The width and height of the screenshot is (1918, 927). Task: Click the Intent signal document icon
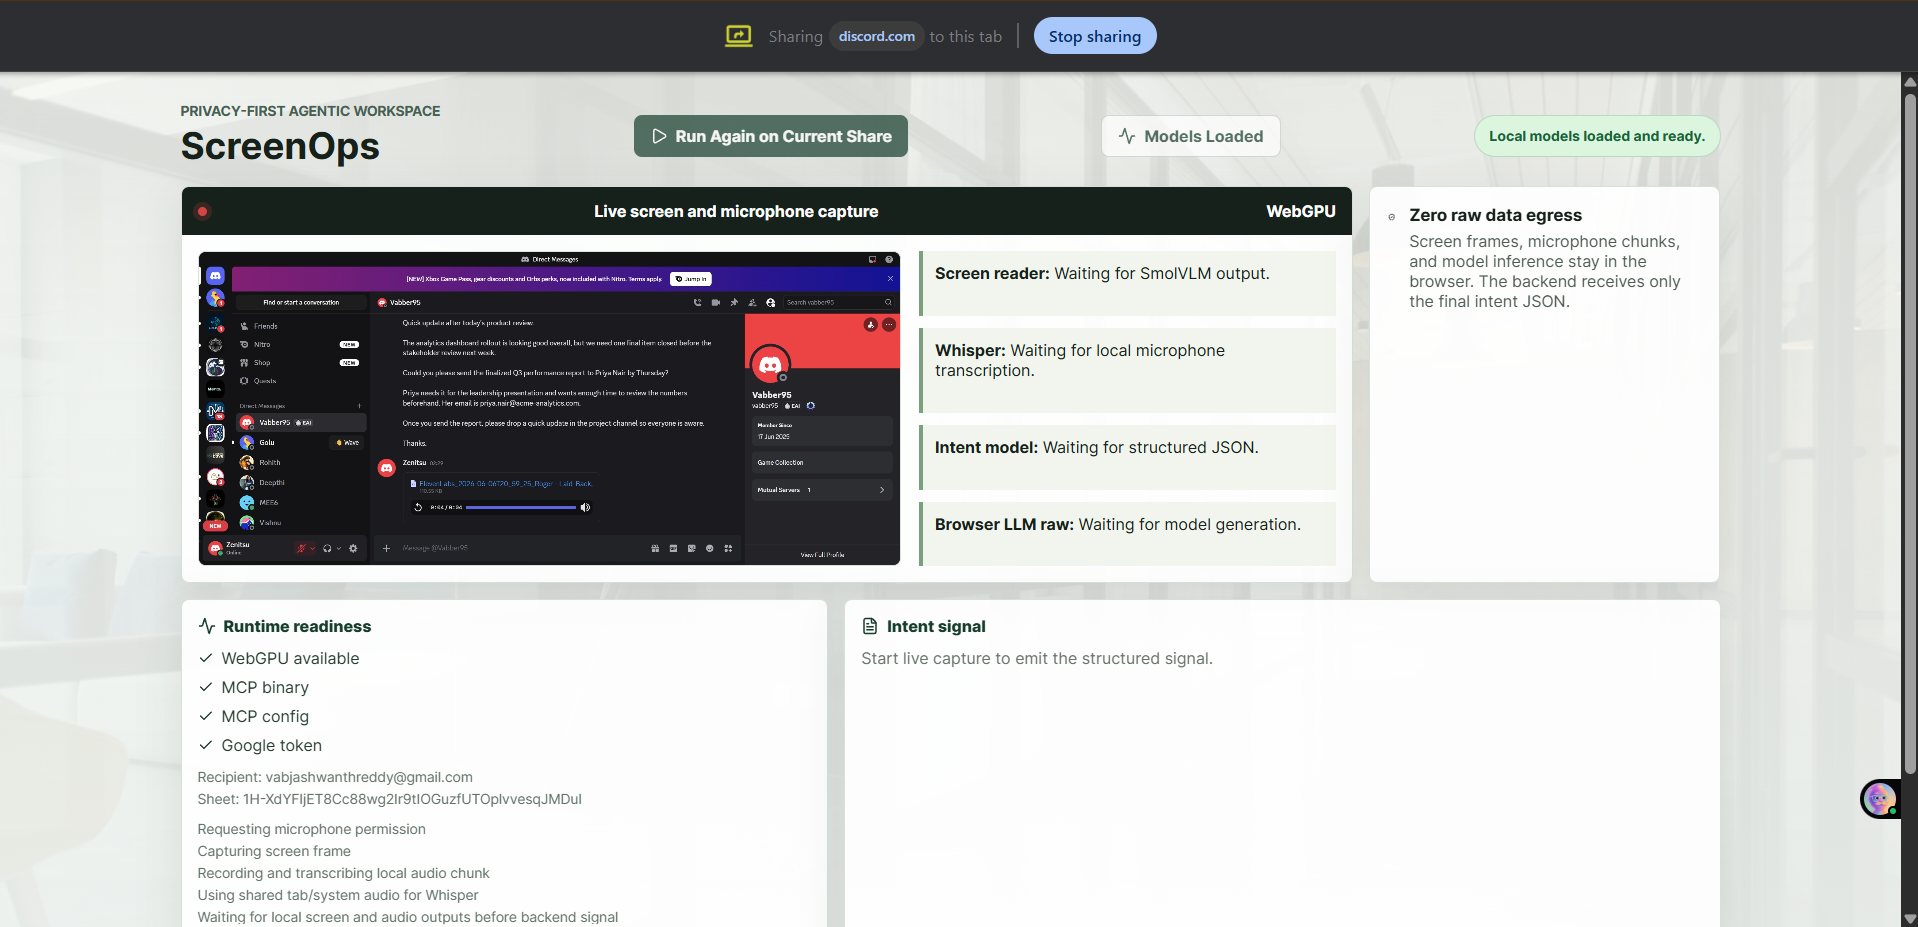870,626
